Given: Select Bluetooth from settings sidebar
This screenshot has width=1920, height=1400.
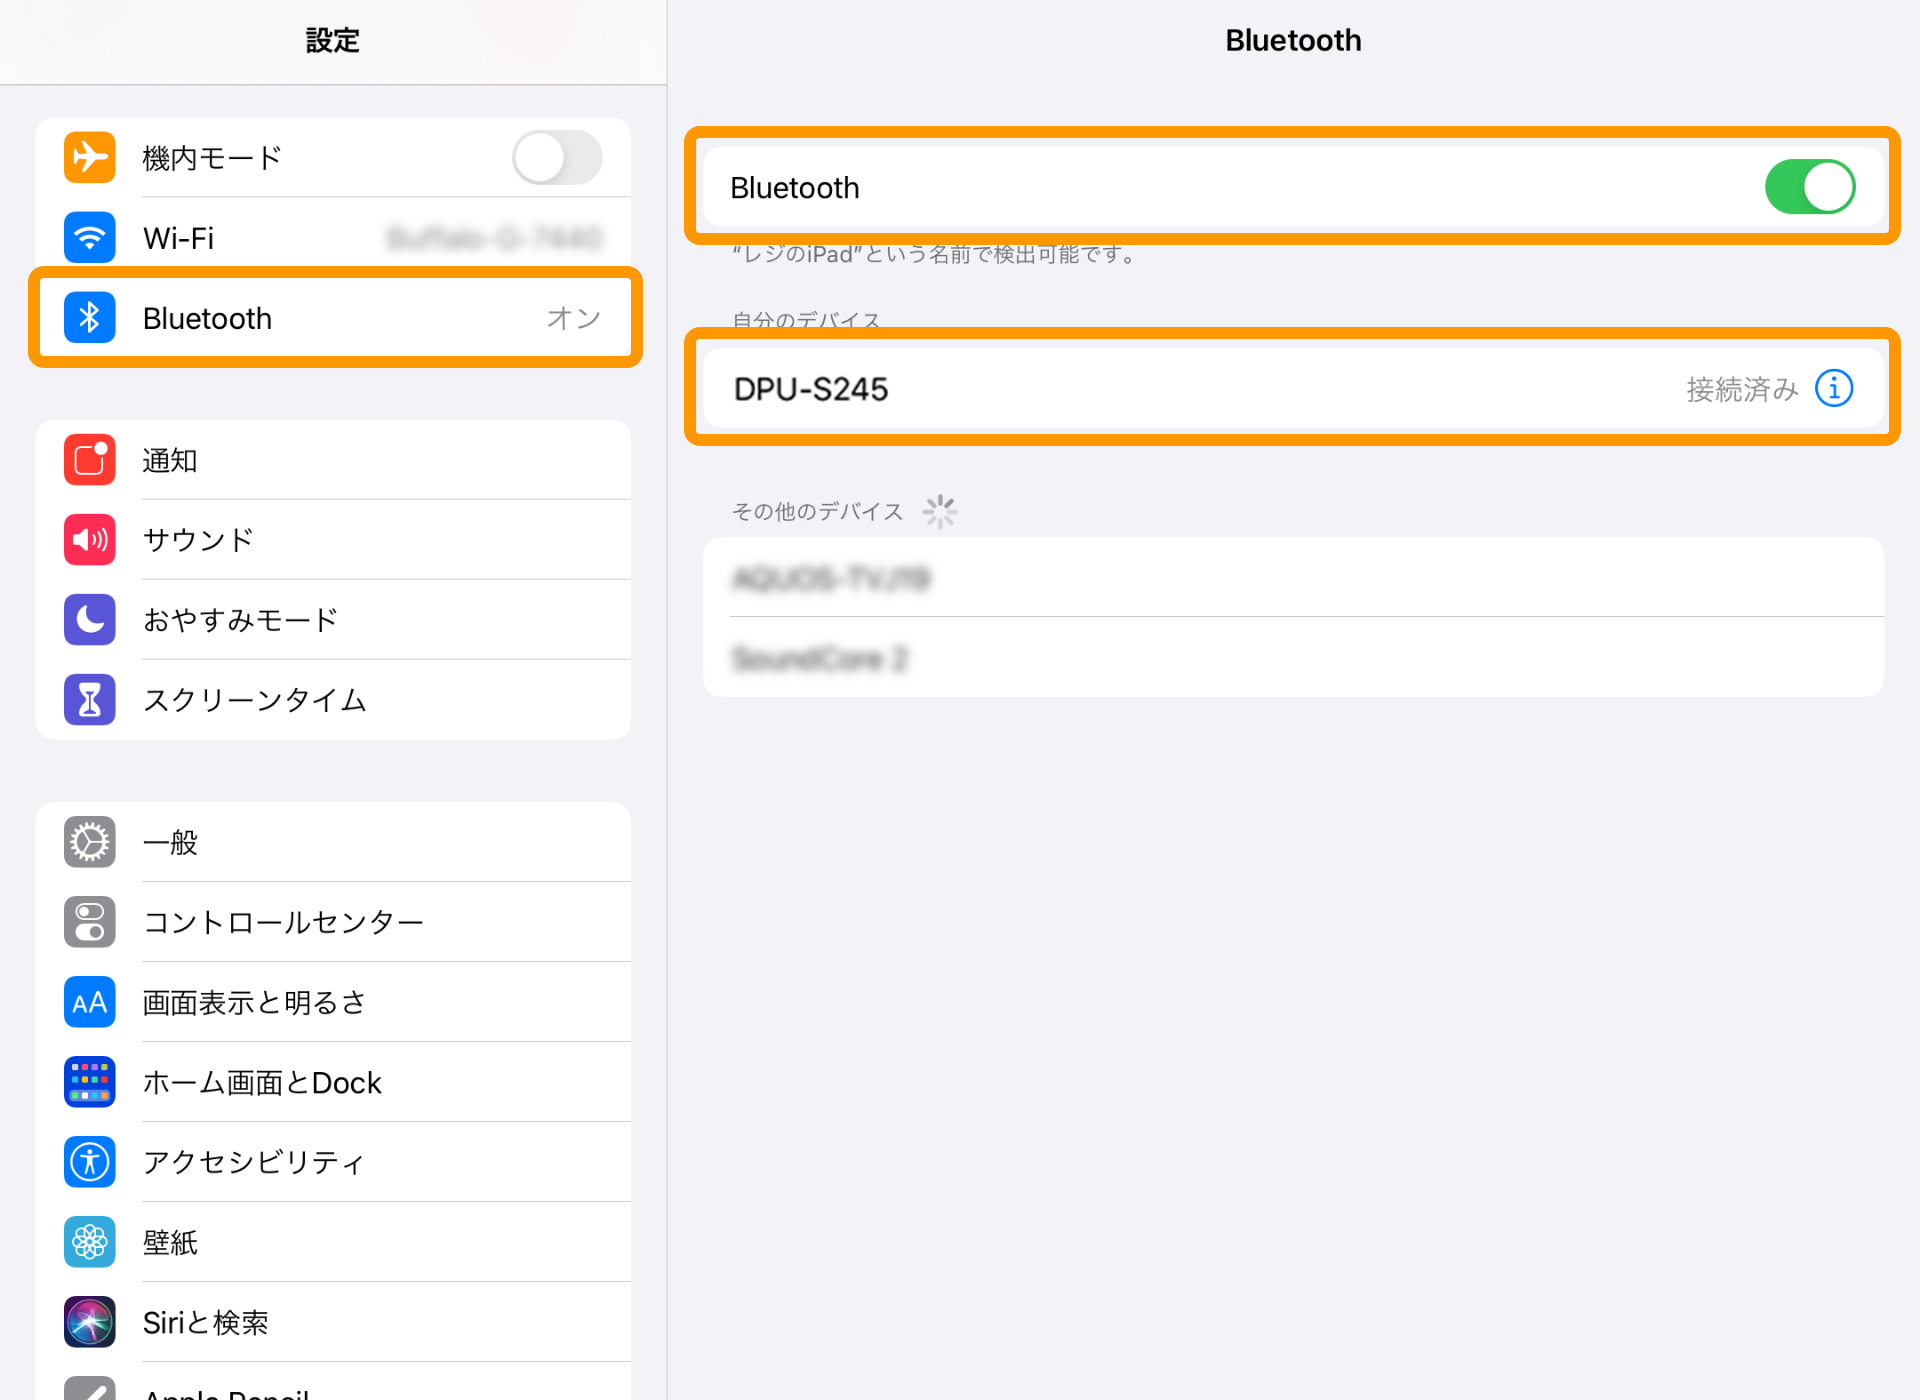Looking at the screenshot, I should coord(334,316).
